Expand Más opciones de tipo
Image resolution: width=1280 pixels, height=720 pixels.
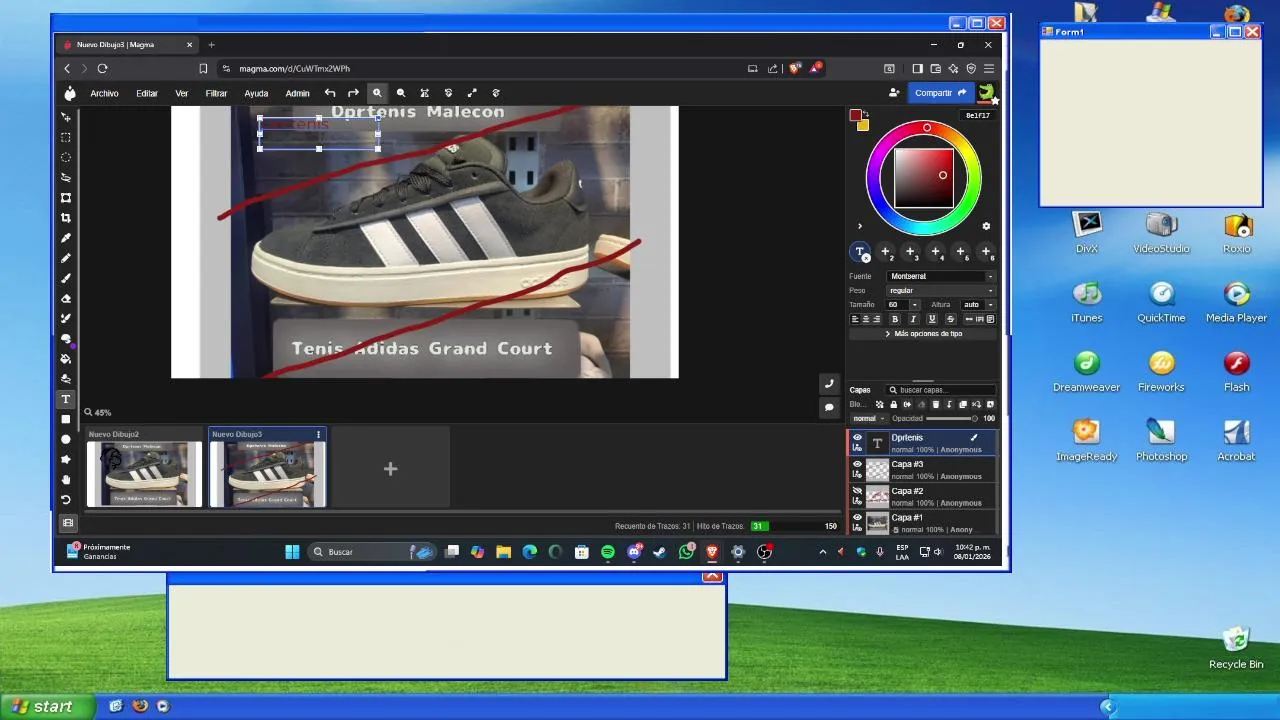pyautogui.click(x=923, y=334)
